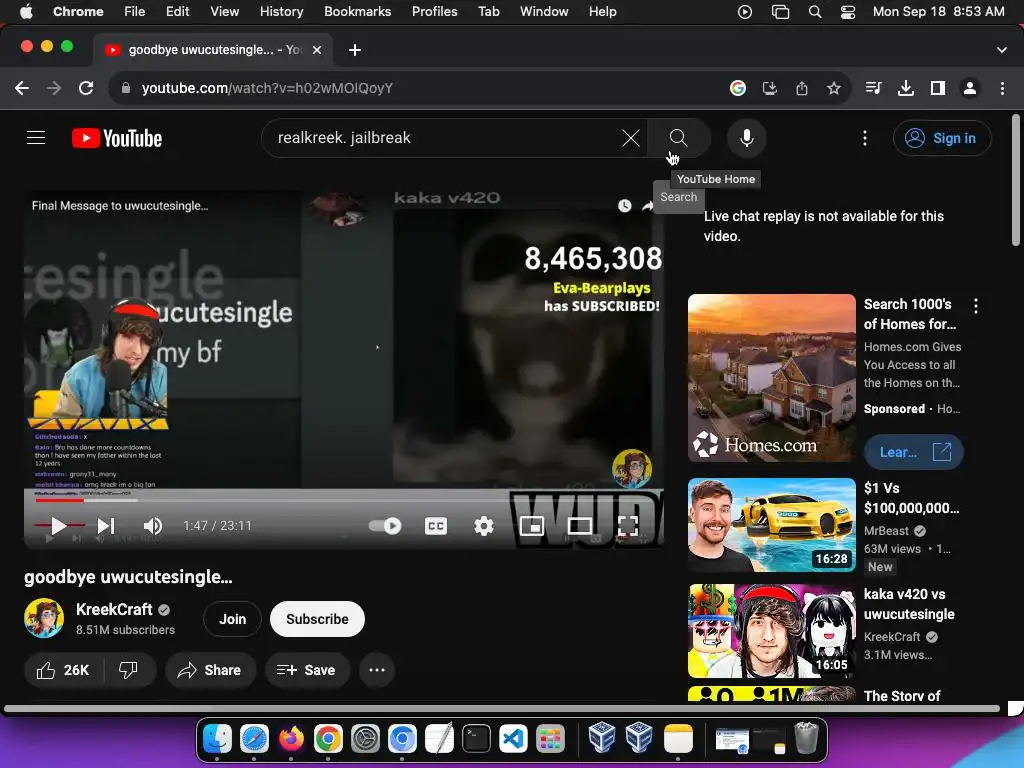This screenshot has height=768, width=1024.
Task: Open the player settings gear
Action: (x=483, y=526)
